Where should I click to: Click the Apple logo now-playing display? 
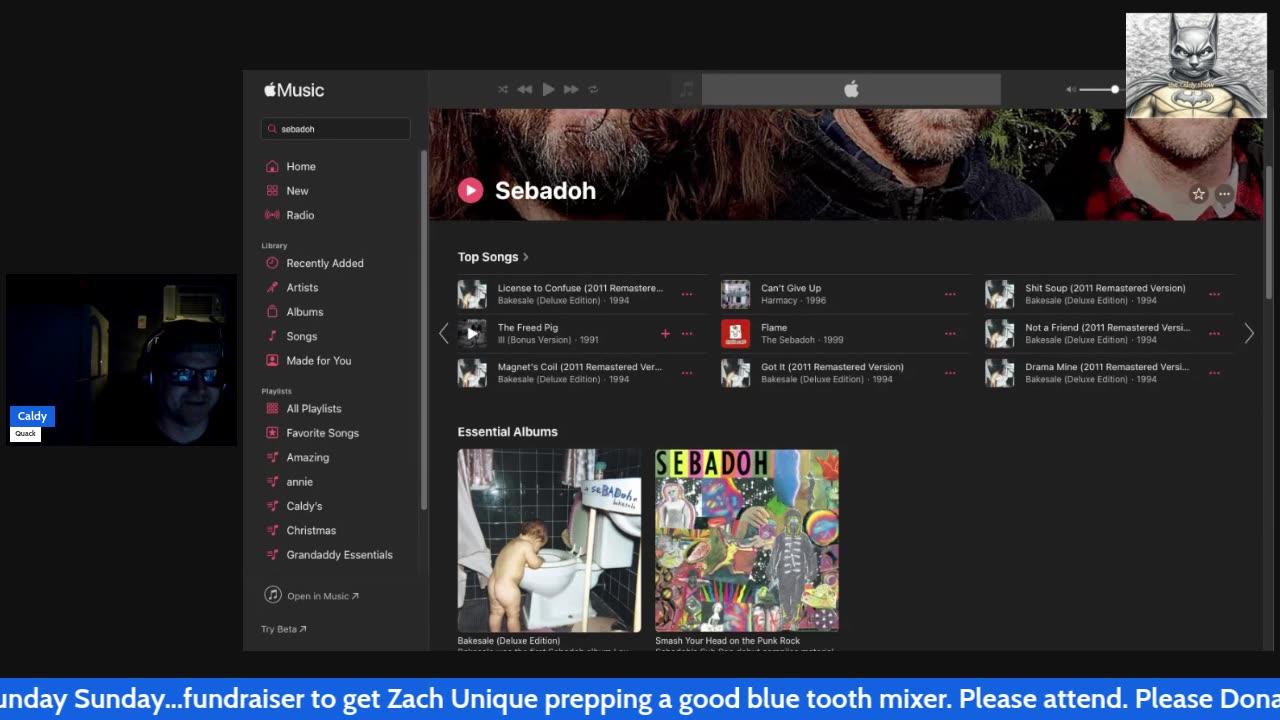[x=851, y=89]
